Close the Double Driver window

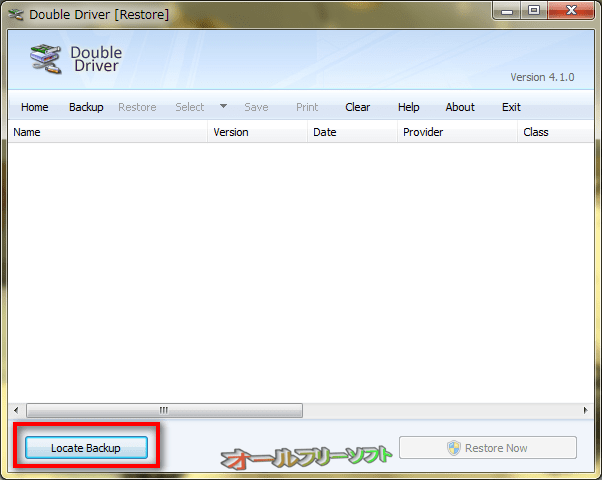click(x=571, y=10)
